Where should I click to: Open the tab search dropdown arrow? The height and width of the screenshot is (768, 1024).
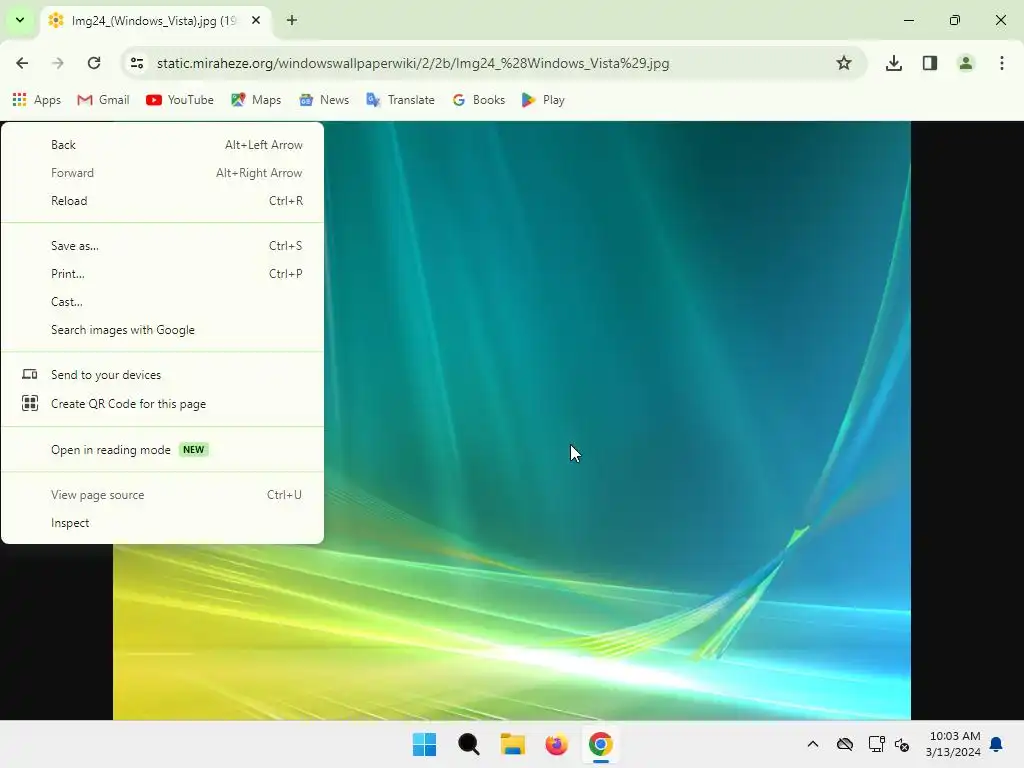(x=20, y=20)
